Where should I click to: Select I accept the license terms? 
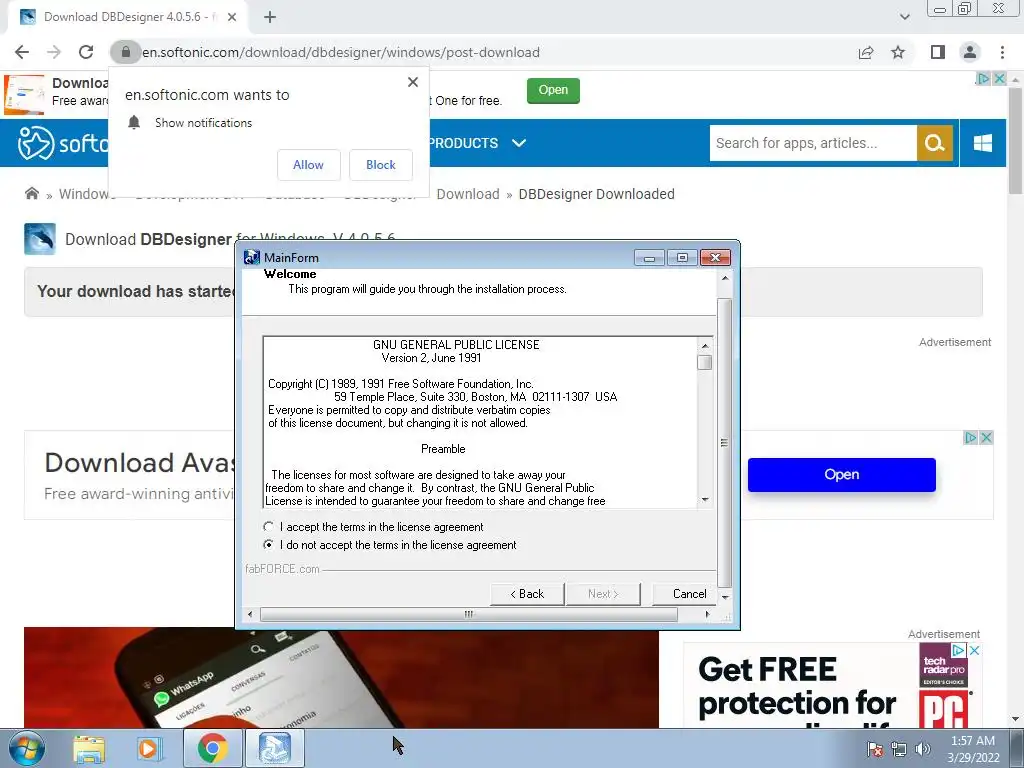point(268,526)
